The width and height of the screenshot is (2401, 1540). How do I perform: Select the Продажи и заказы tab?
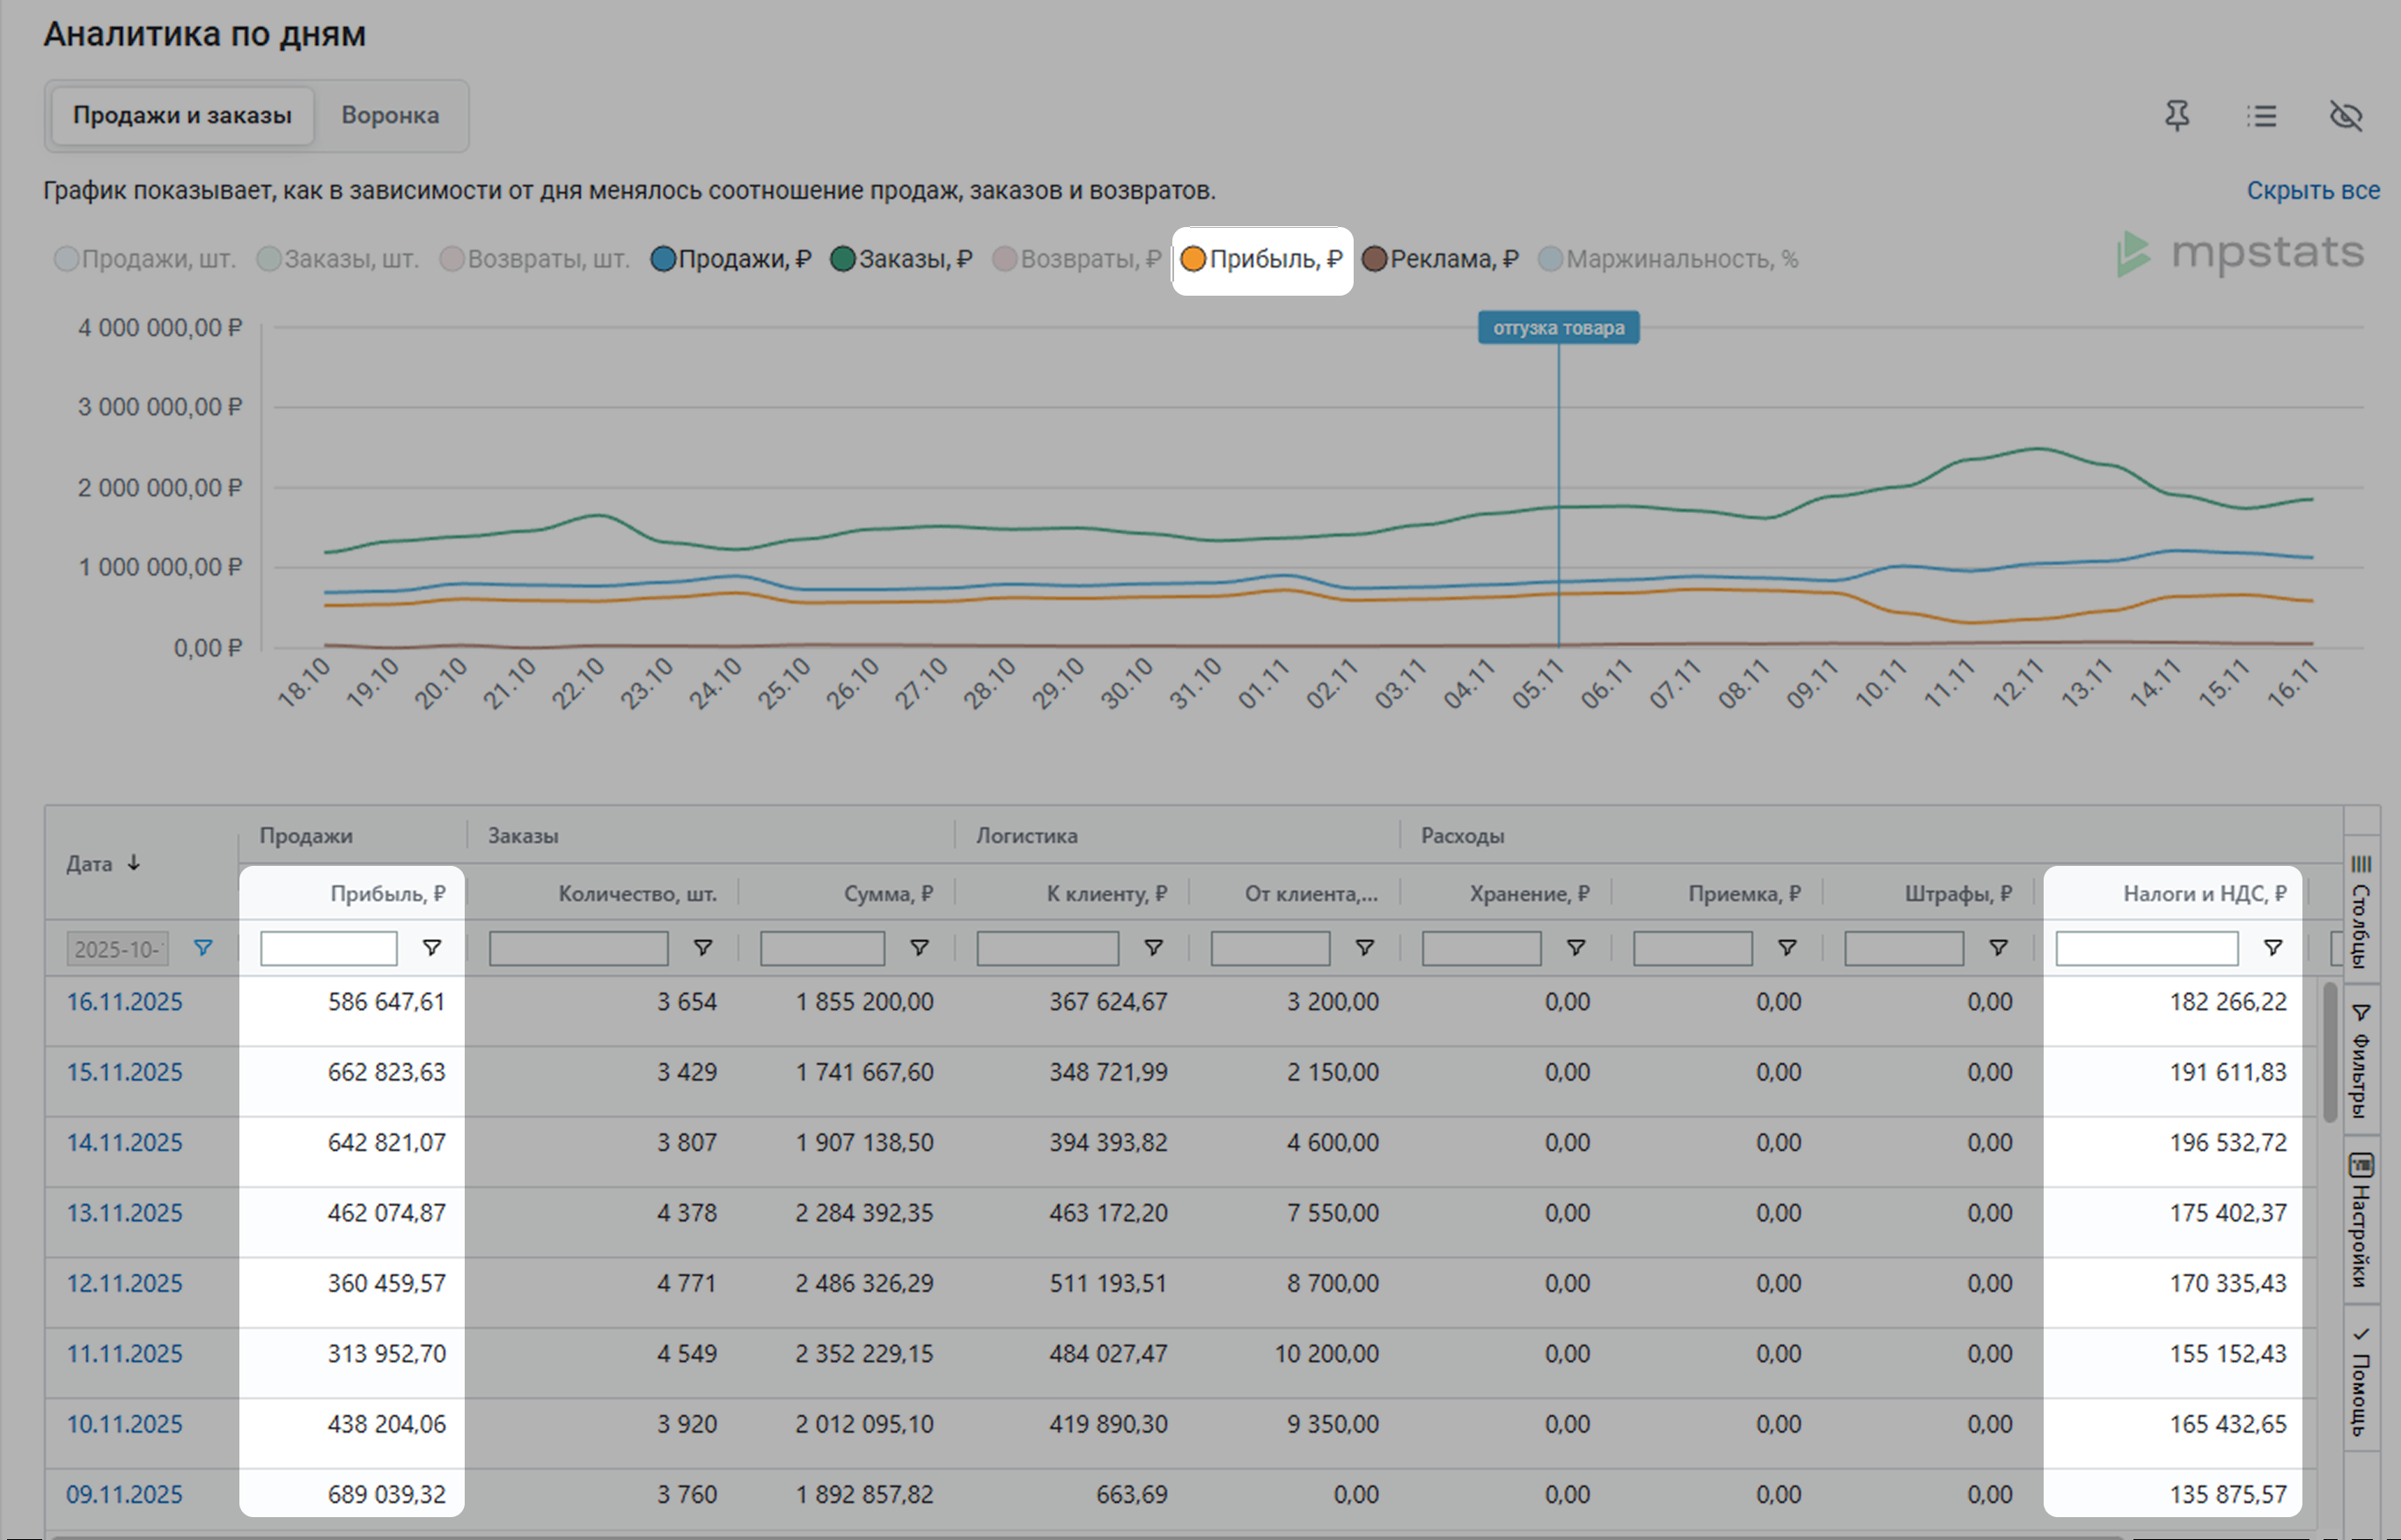pos(182,116)
